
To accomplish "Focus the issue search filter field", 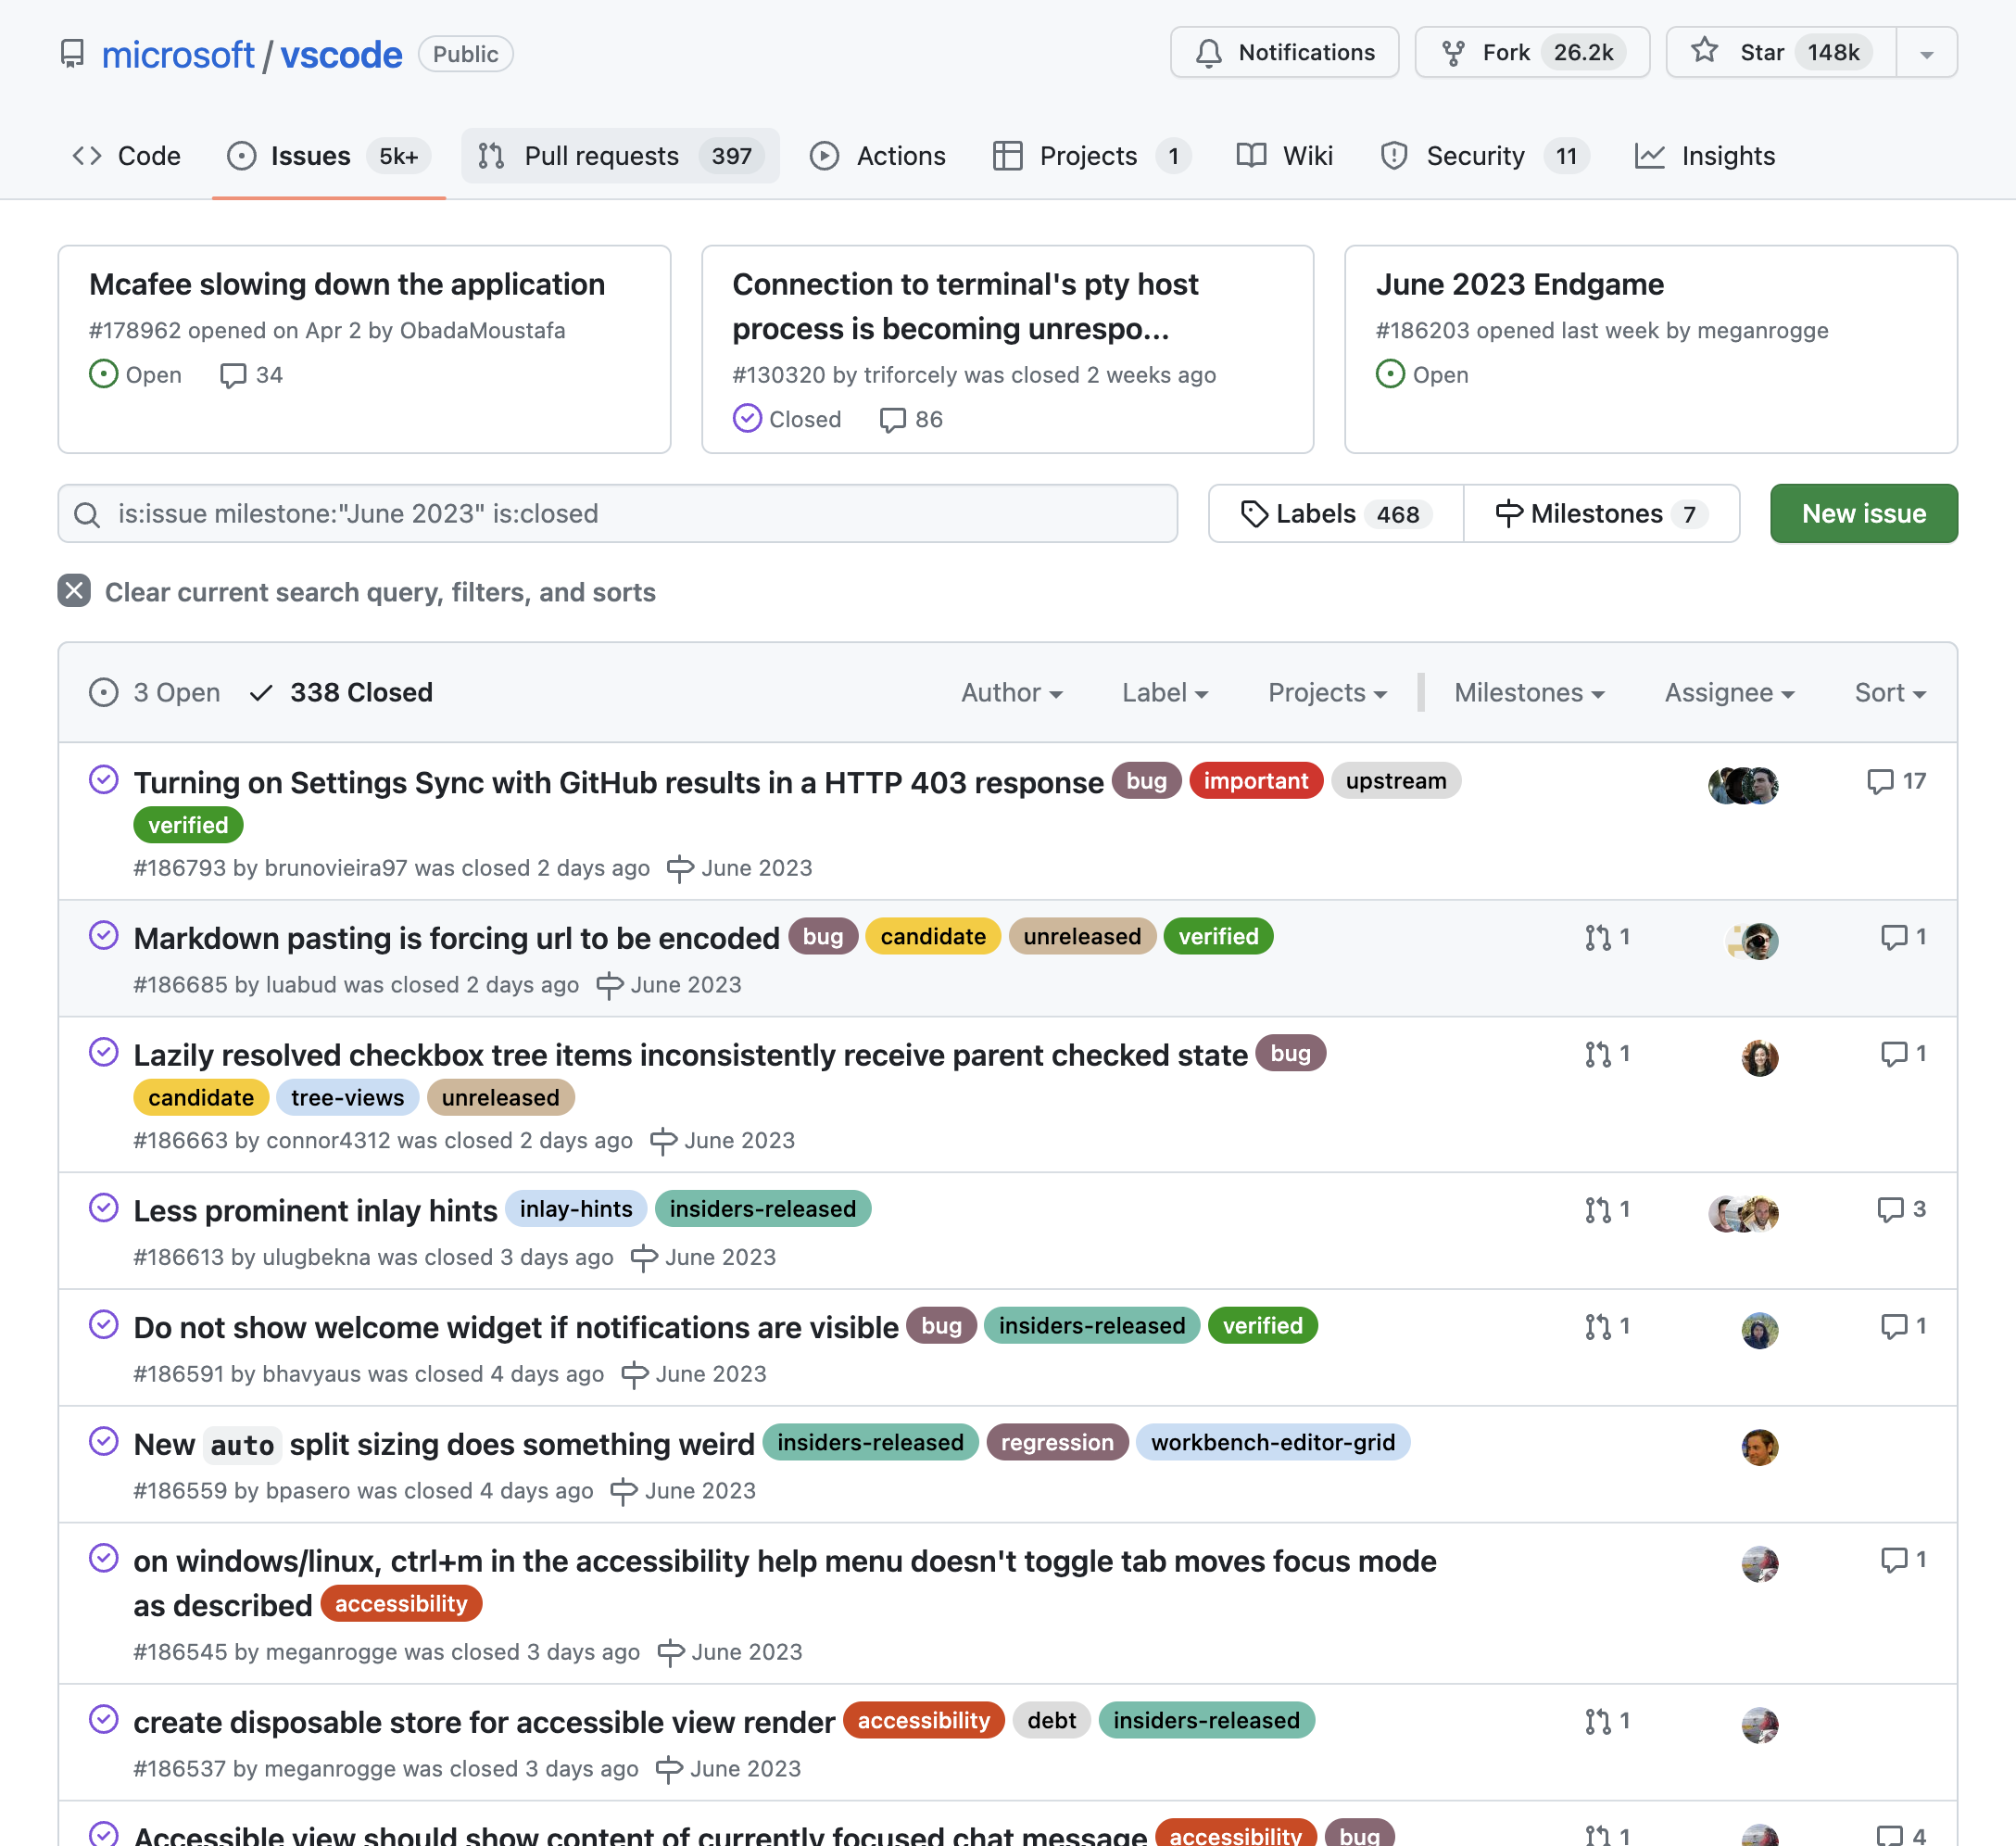I will point(617,514).
